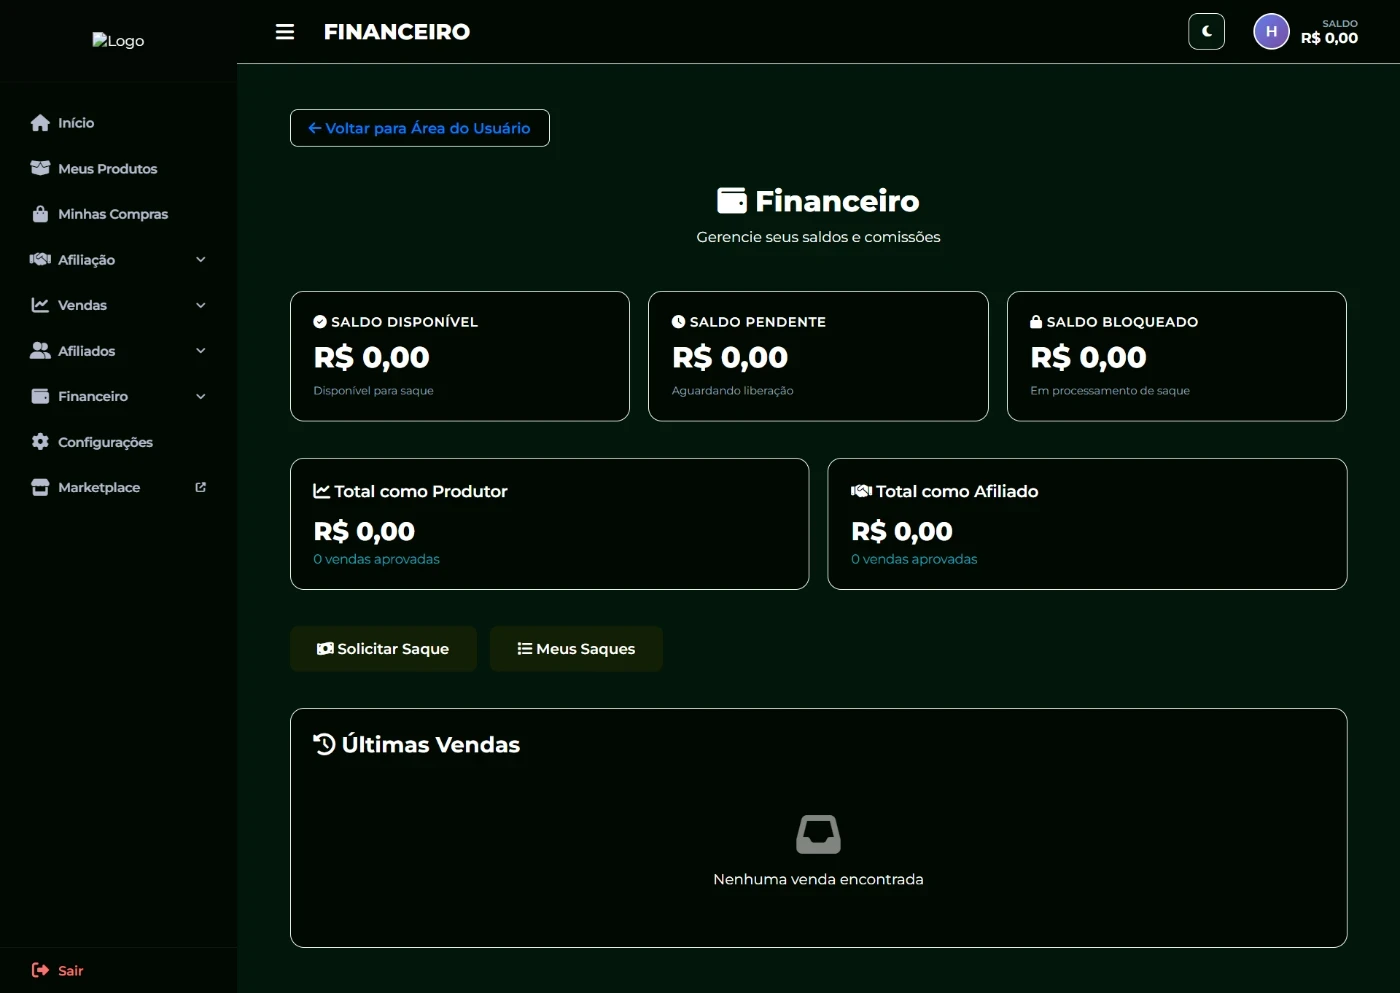Open Marketplace external link icon

[x=201, y=487]
